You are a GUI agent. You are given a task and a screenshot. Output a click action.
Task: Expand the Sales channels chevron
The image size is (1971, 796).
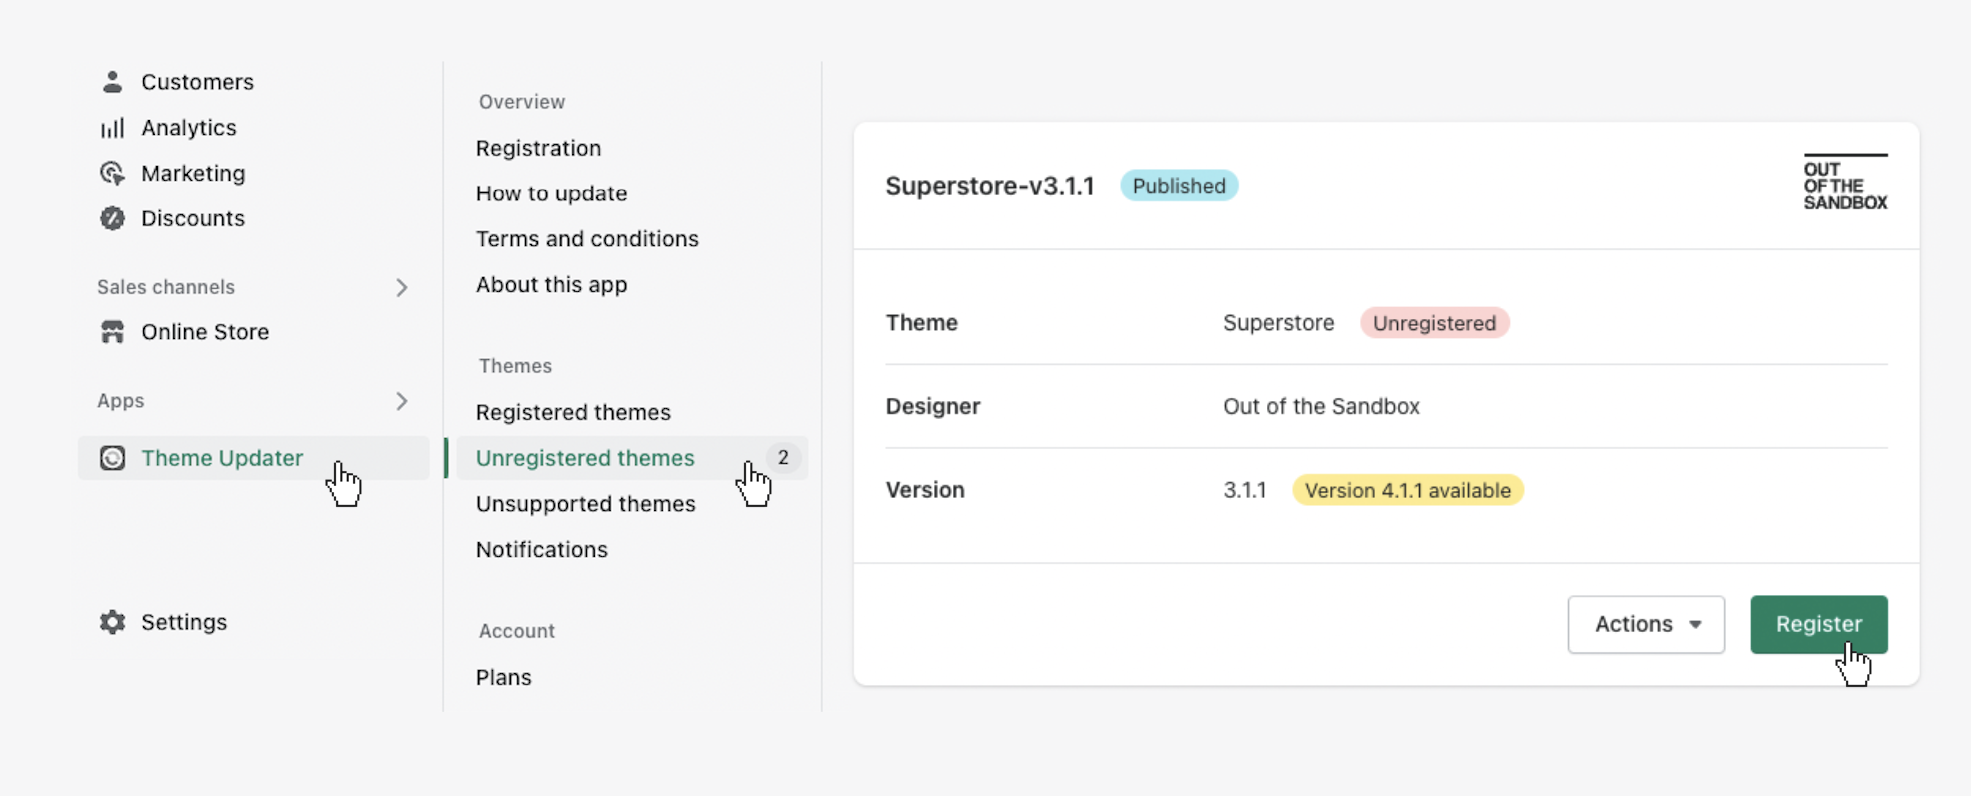(x=402, y=288)
